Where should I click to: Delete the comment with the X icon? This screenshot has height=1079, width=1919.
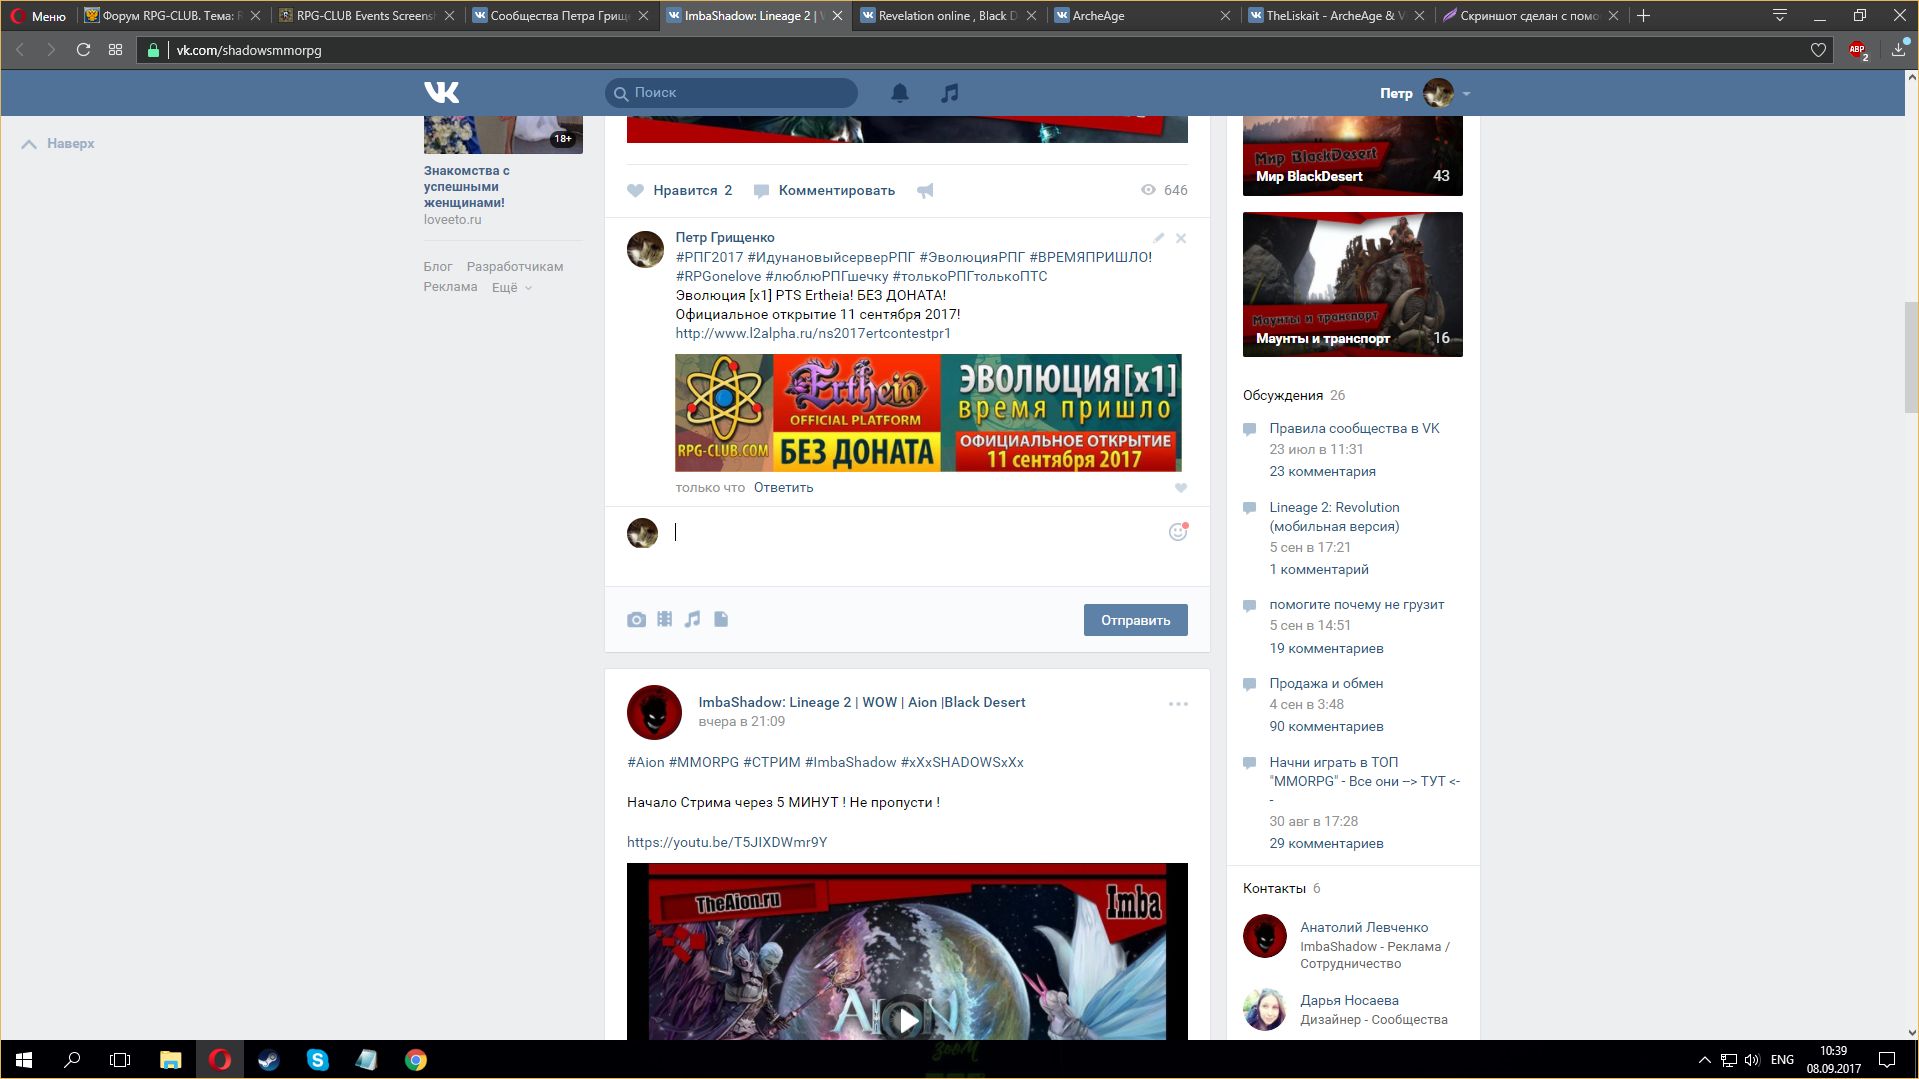[1181, 238]
